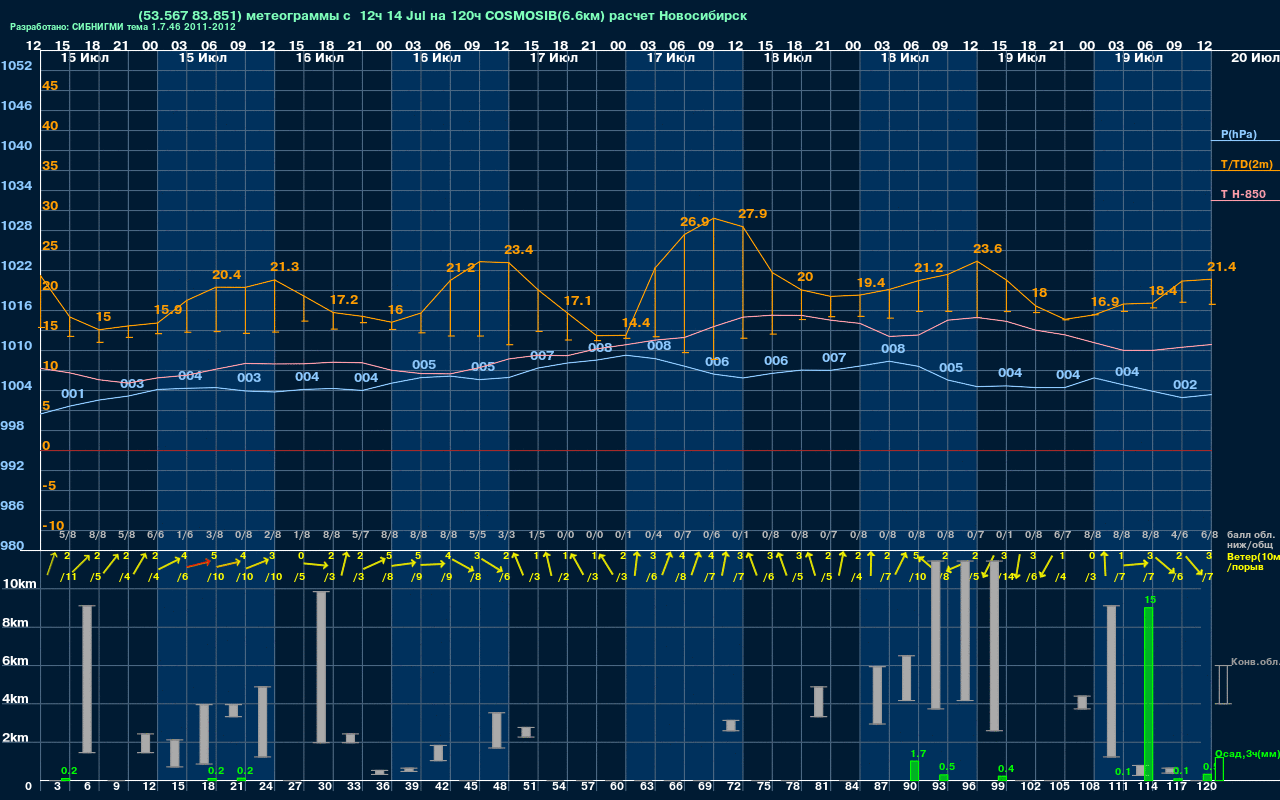Click the tall green precipitation bar at hour 114
1280x800 pixels.
coord(1148,694)
